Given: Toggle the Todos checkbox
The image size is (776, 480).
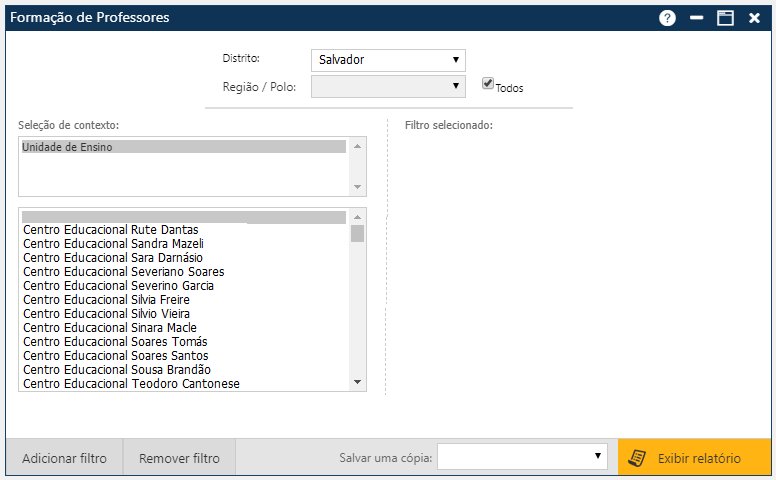Looking at the screenshot, I should click(x=488, y=84).
